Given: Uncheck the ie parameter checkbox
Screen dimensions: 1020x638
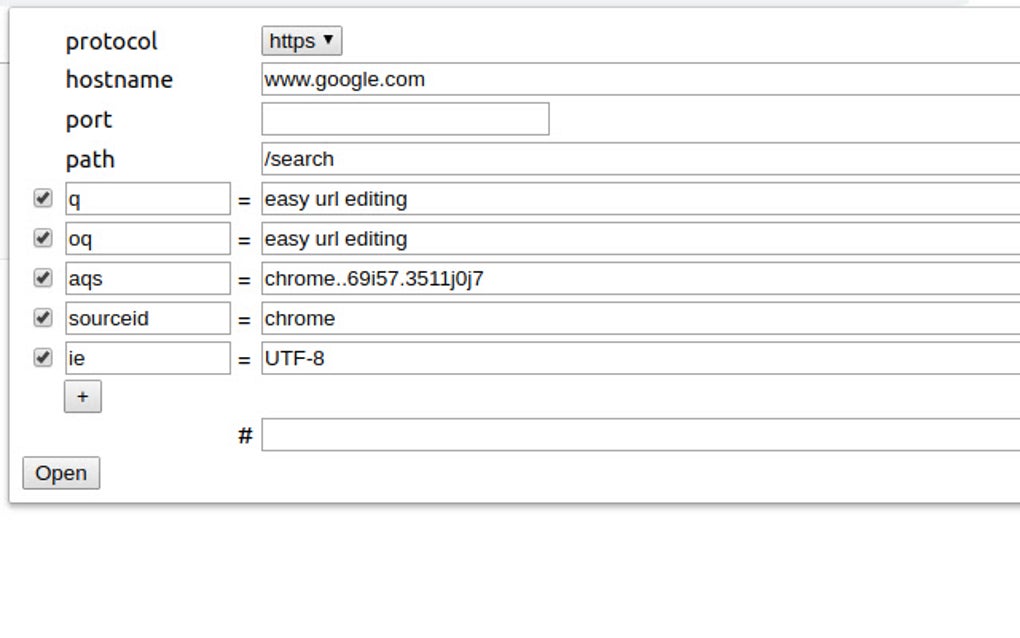Looking at the screenshot, I should 40,357.
